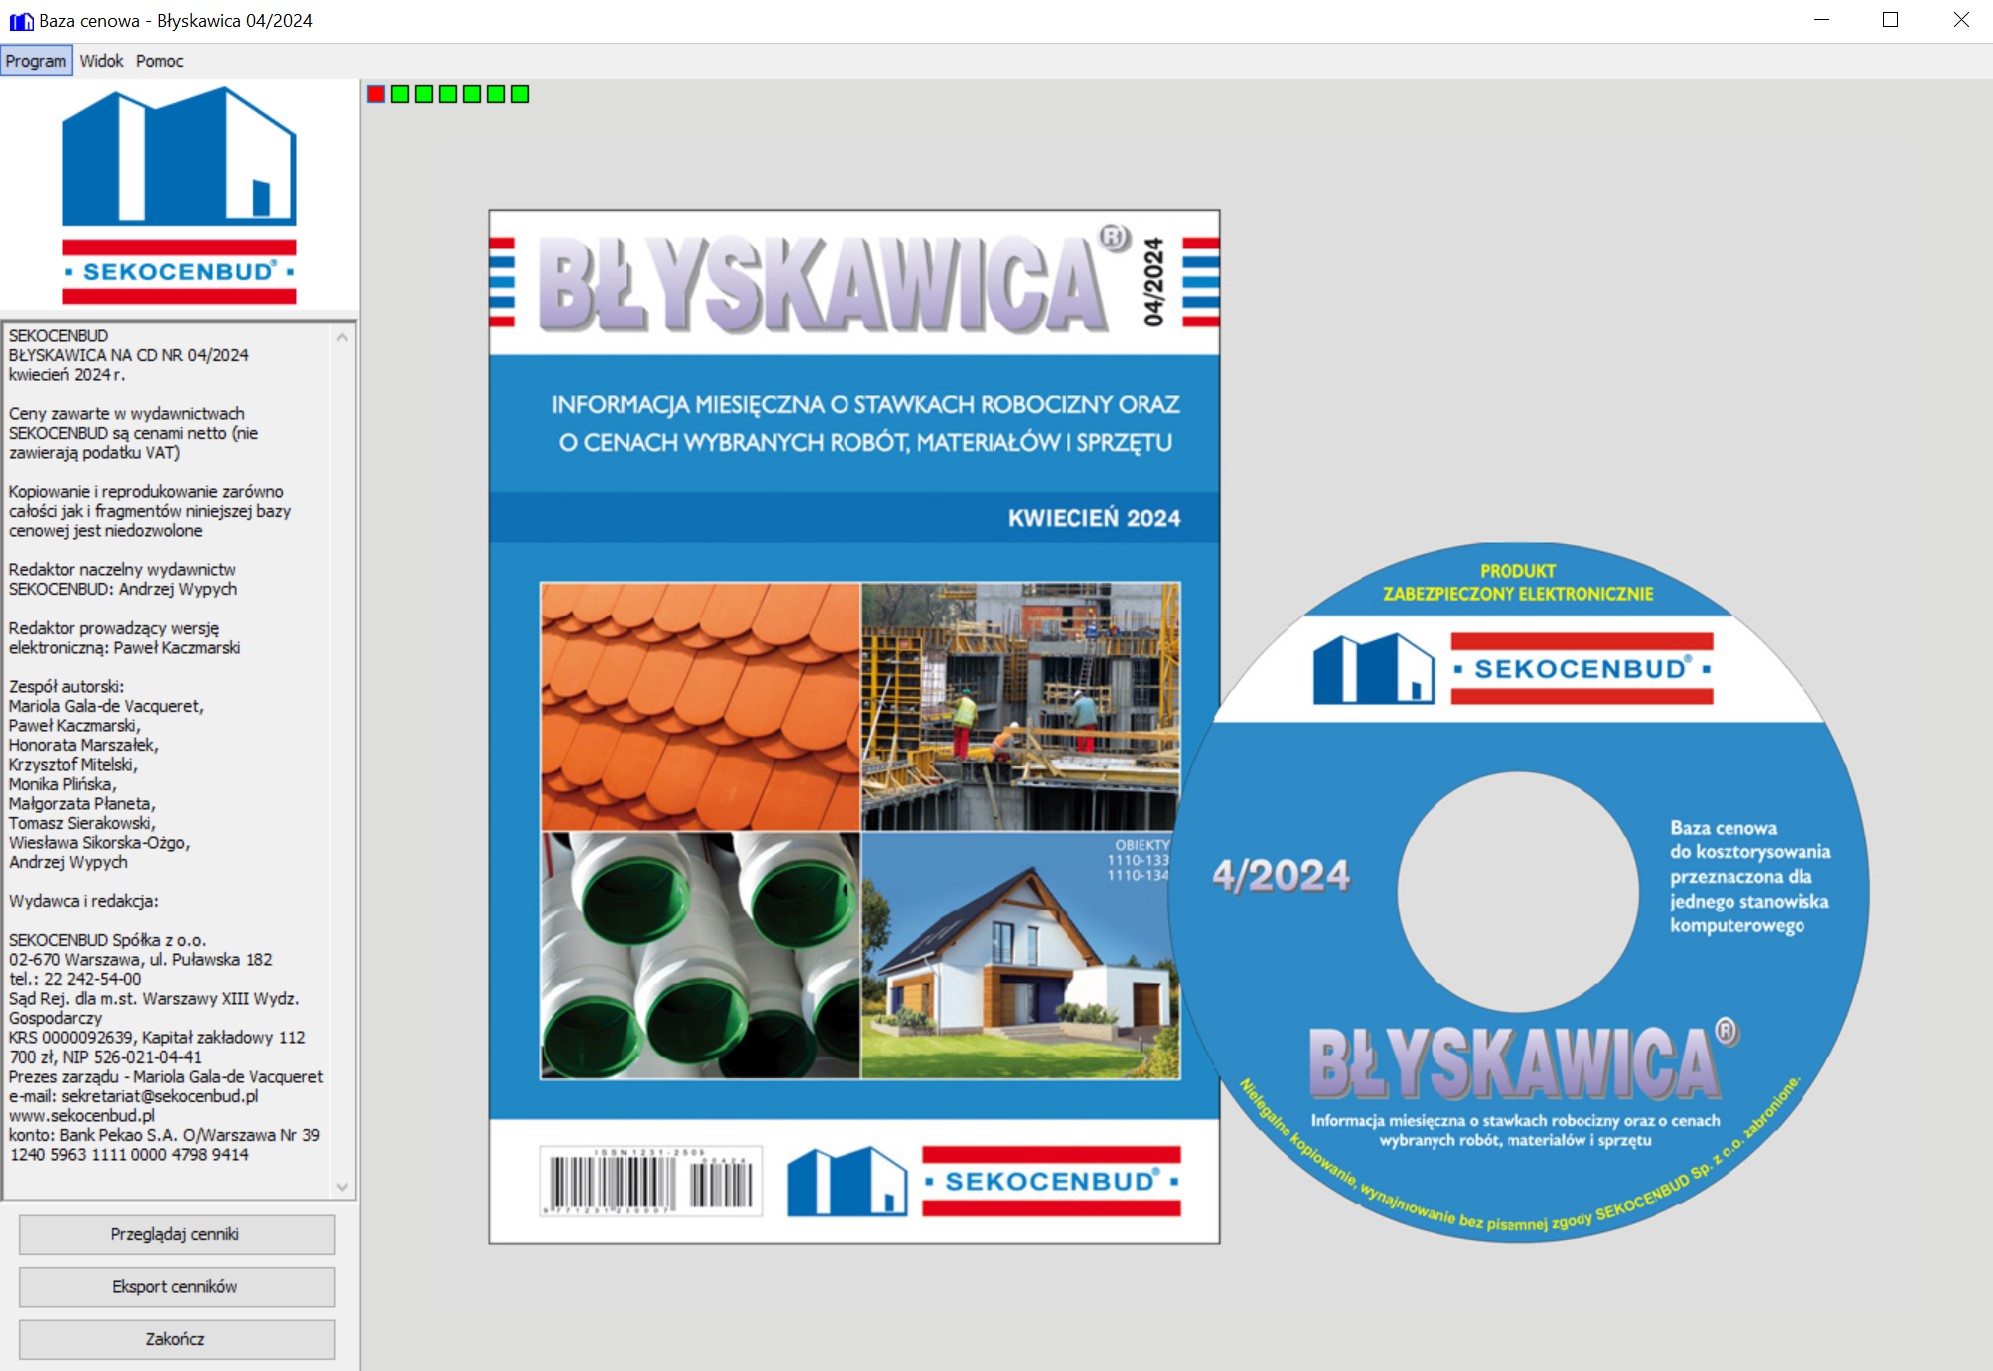Click the e-mail sekretariat@sekocenbud.pl line

134,1096
